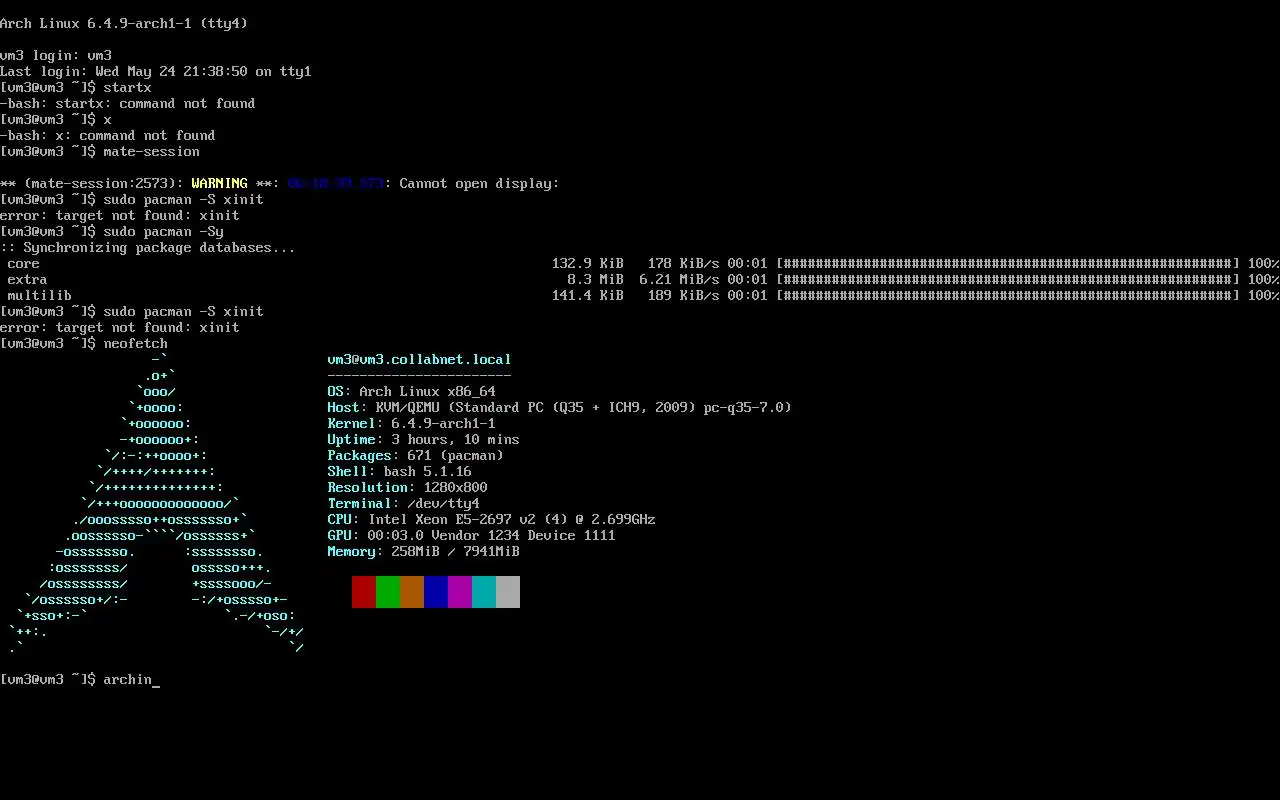
Task: Click the 'x: command not found' error line
Action: point(108,135)
